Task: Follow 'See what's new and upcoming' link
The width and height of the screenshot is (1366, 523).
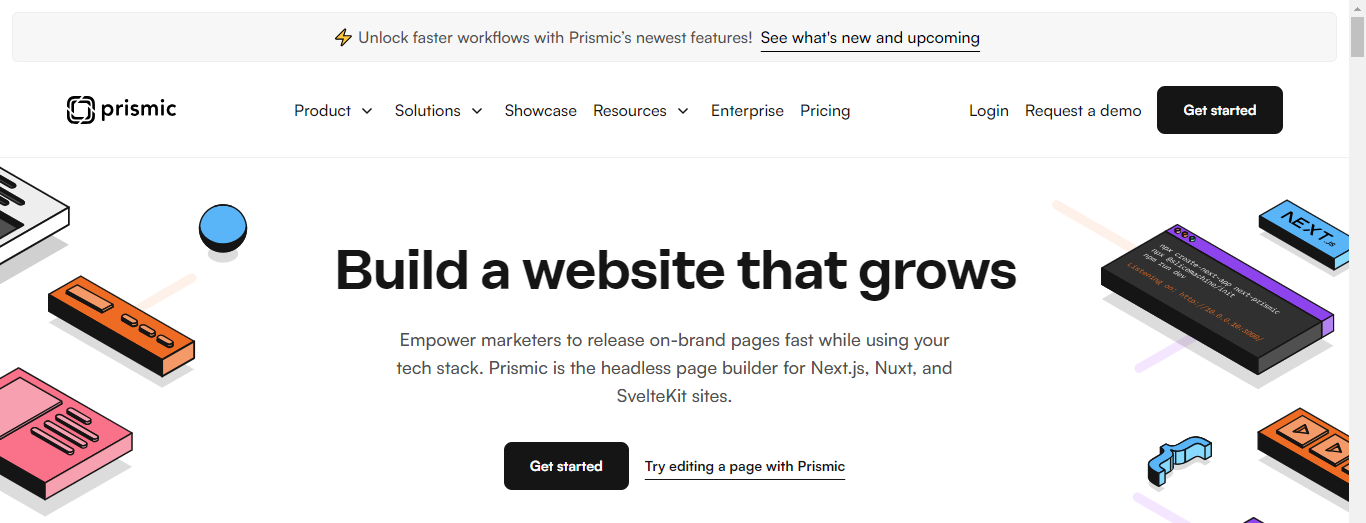Action: point(870,38)
